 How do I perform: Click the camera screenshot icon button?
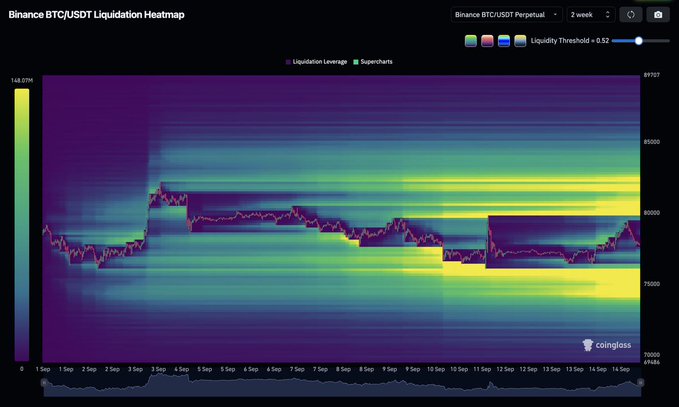point(658,15)
